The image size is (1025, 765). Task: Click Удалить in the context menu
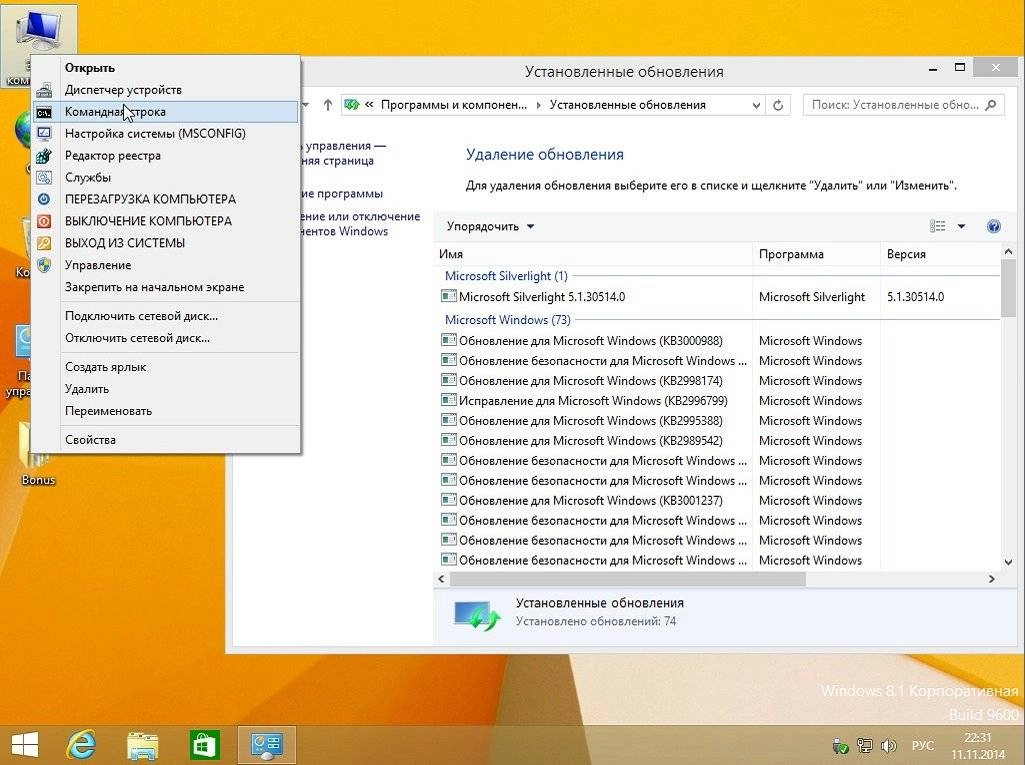click(x=167, y=389)
